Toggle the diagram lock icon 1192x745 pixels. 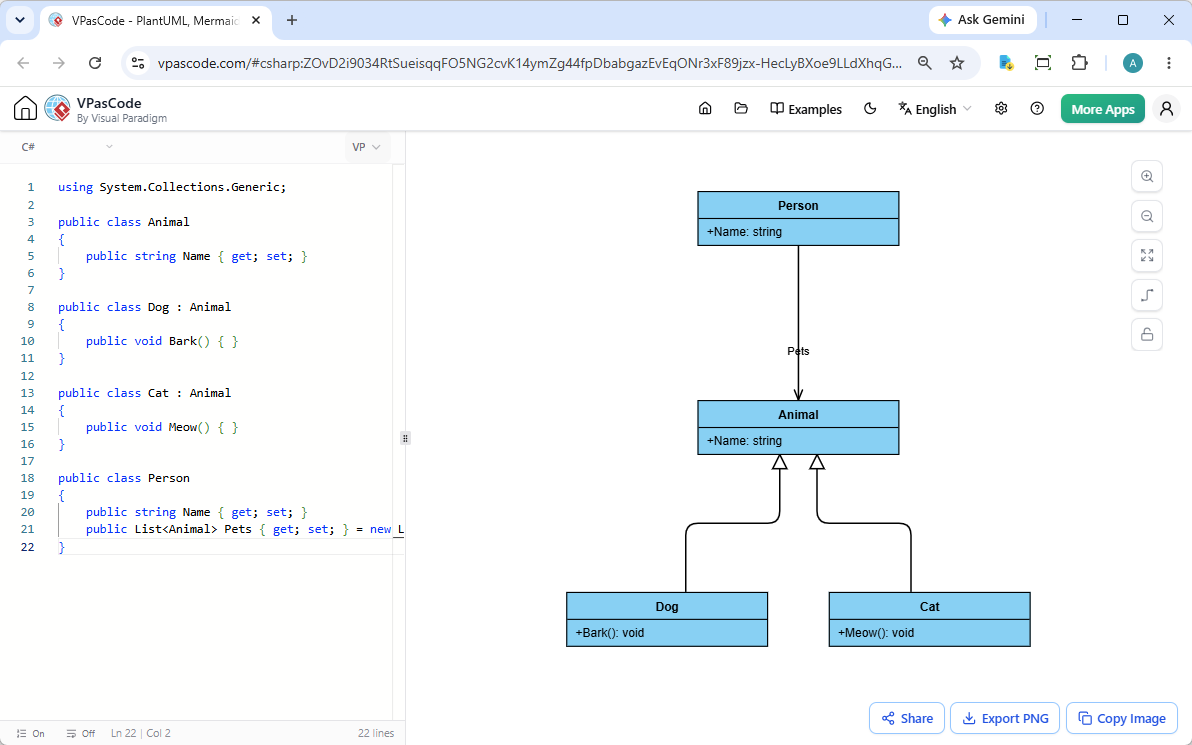(1147, 334)
